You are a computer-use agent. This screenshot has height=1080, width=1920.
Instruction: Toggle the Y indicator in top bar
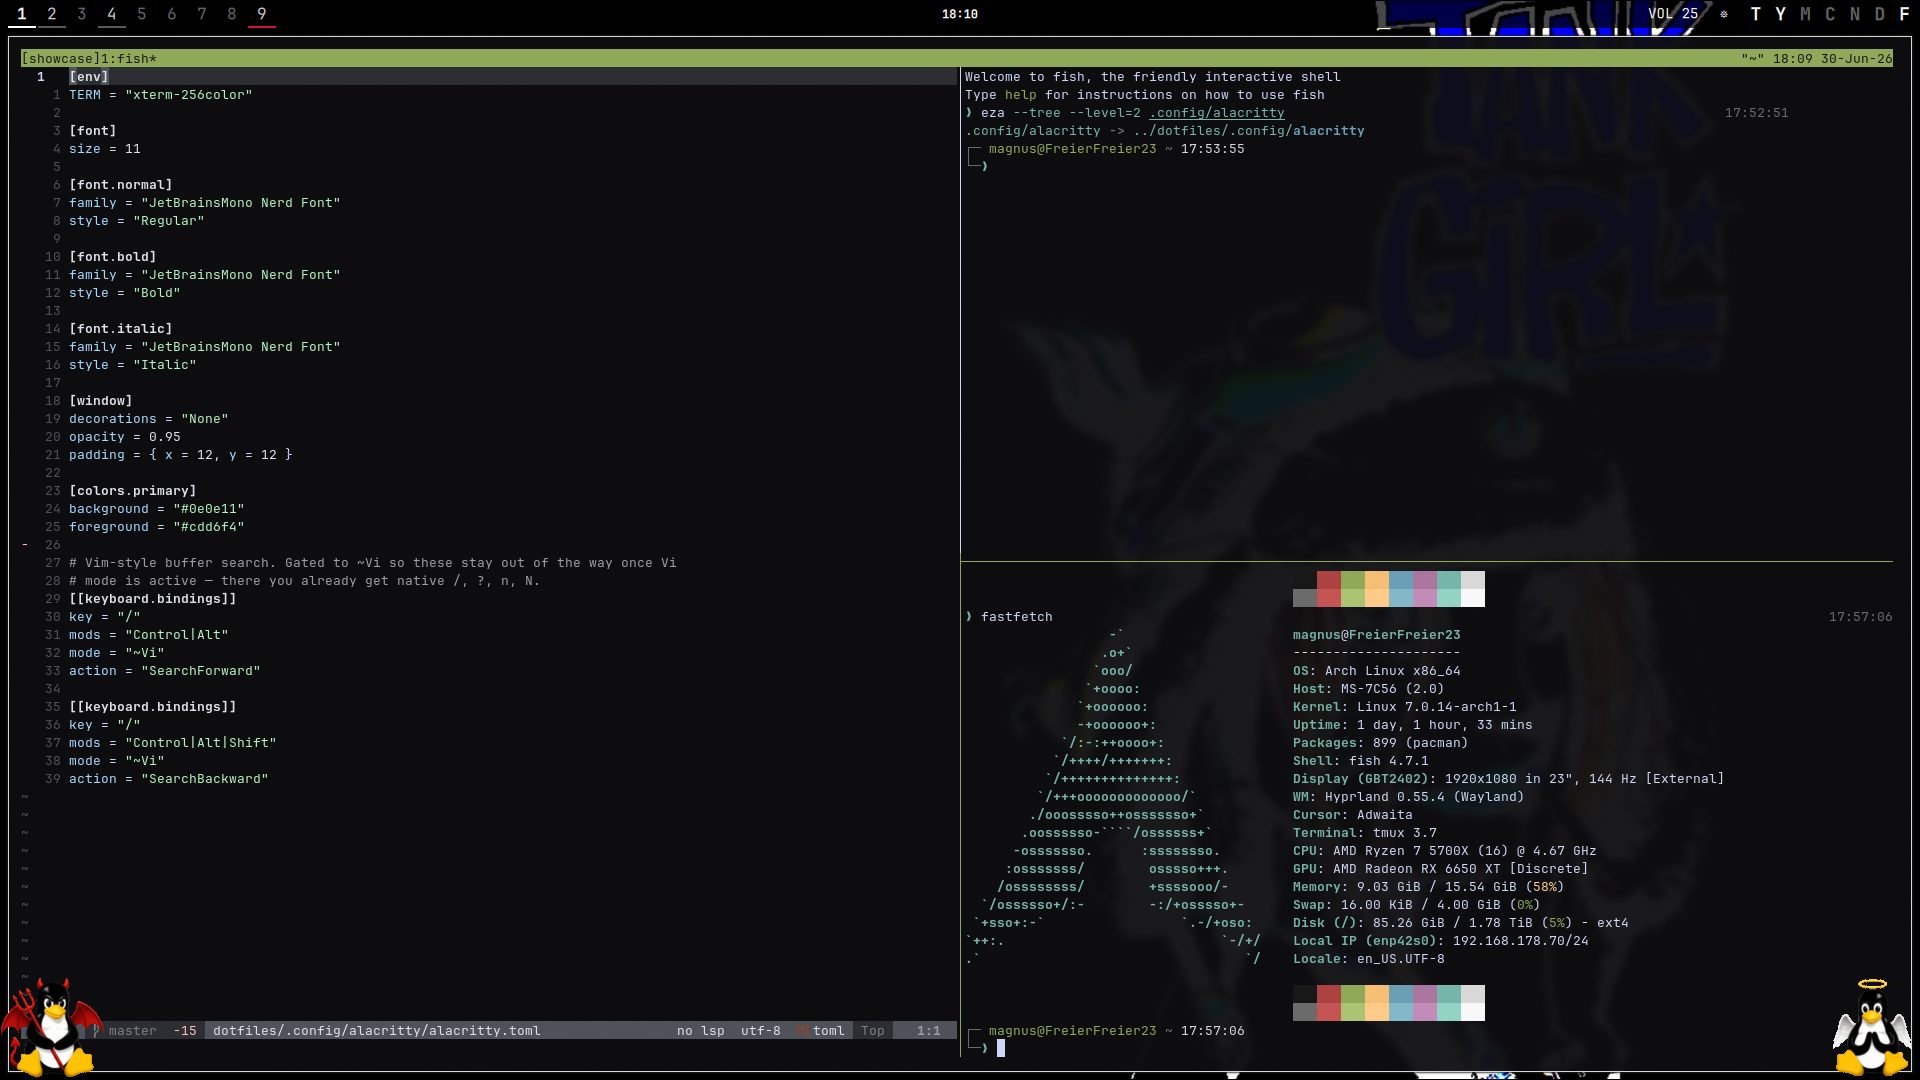[x=1781, y=14]
